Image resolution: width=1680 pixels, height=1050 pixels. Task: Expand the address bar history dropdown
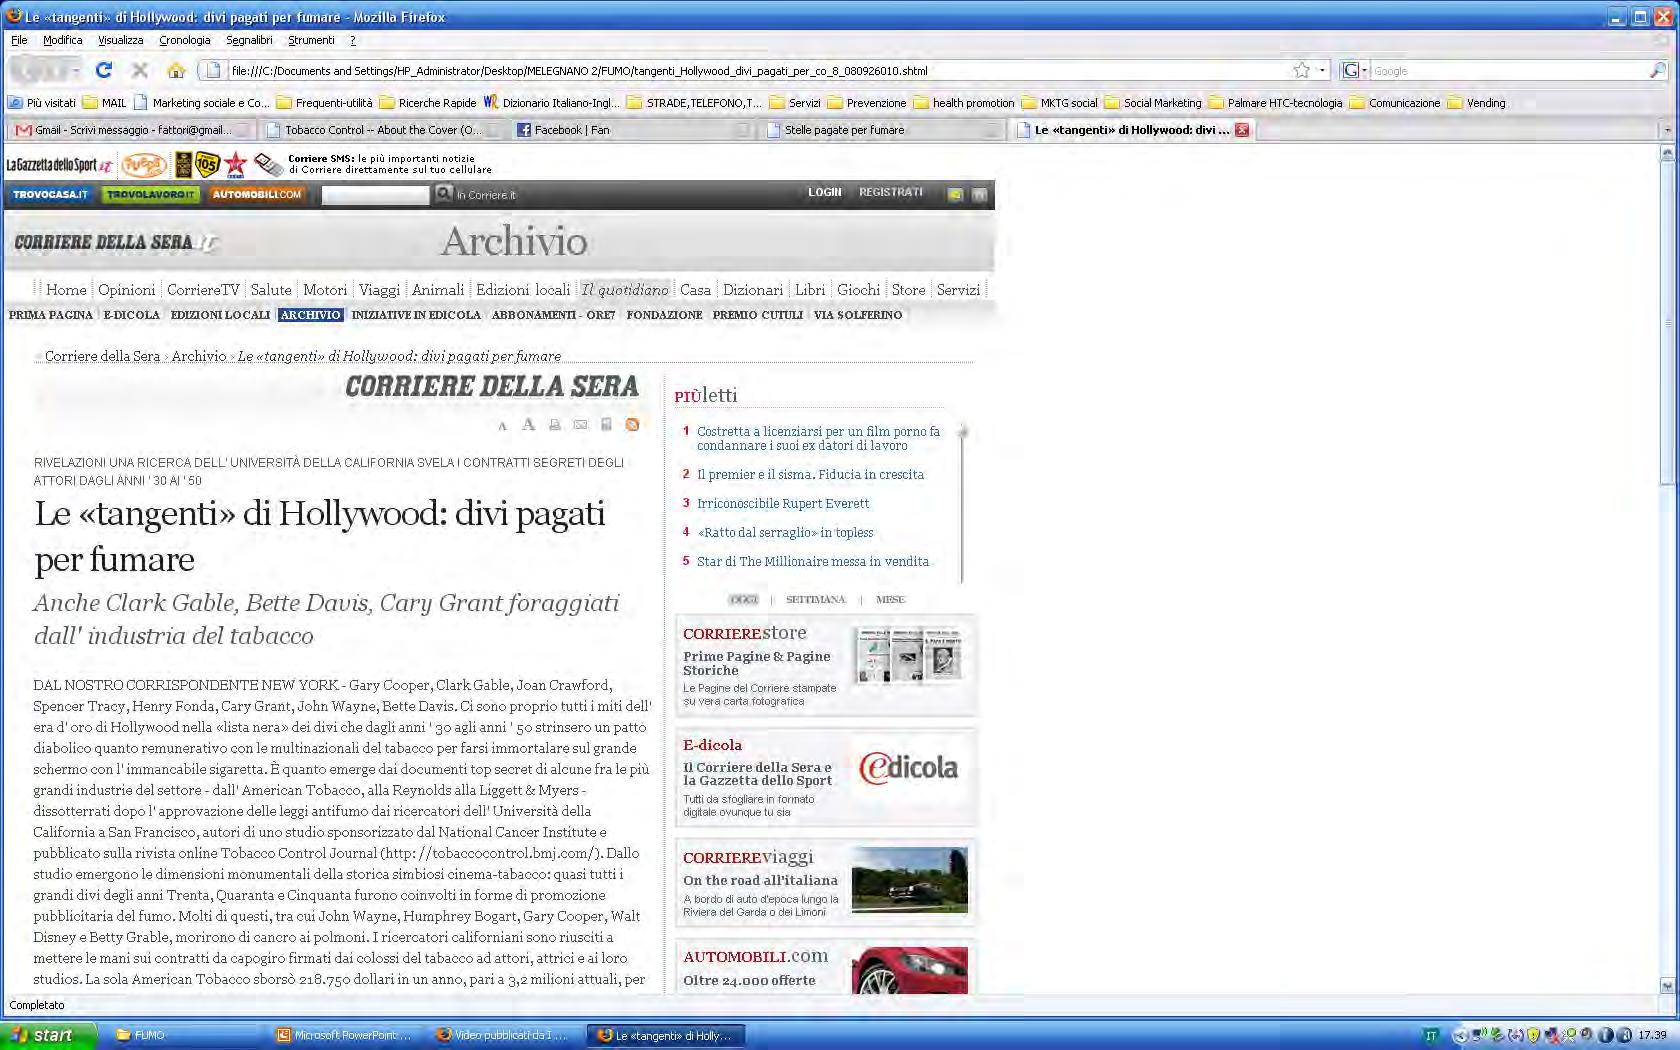point(1322,70)
